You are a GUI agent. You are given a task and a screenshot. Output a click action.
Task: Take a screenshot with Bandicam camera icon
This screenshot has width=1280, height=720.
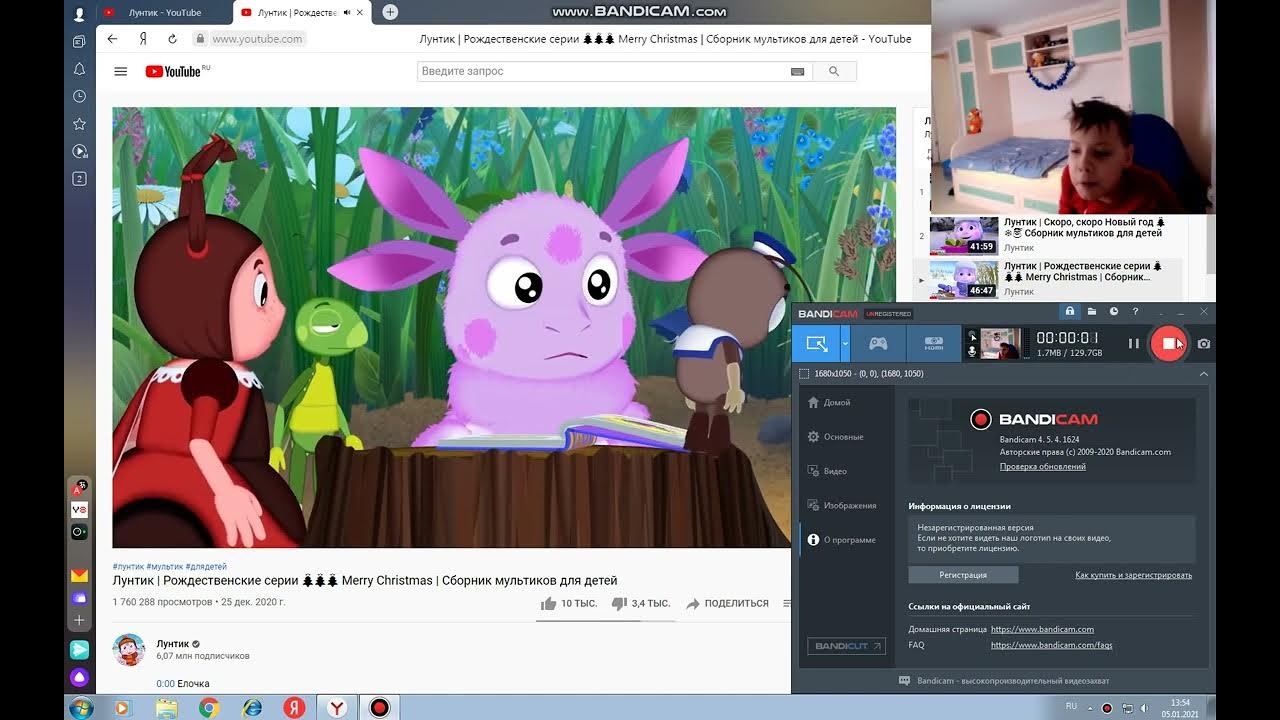1203,343
